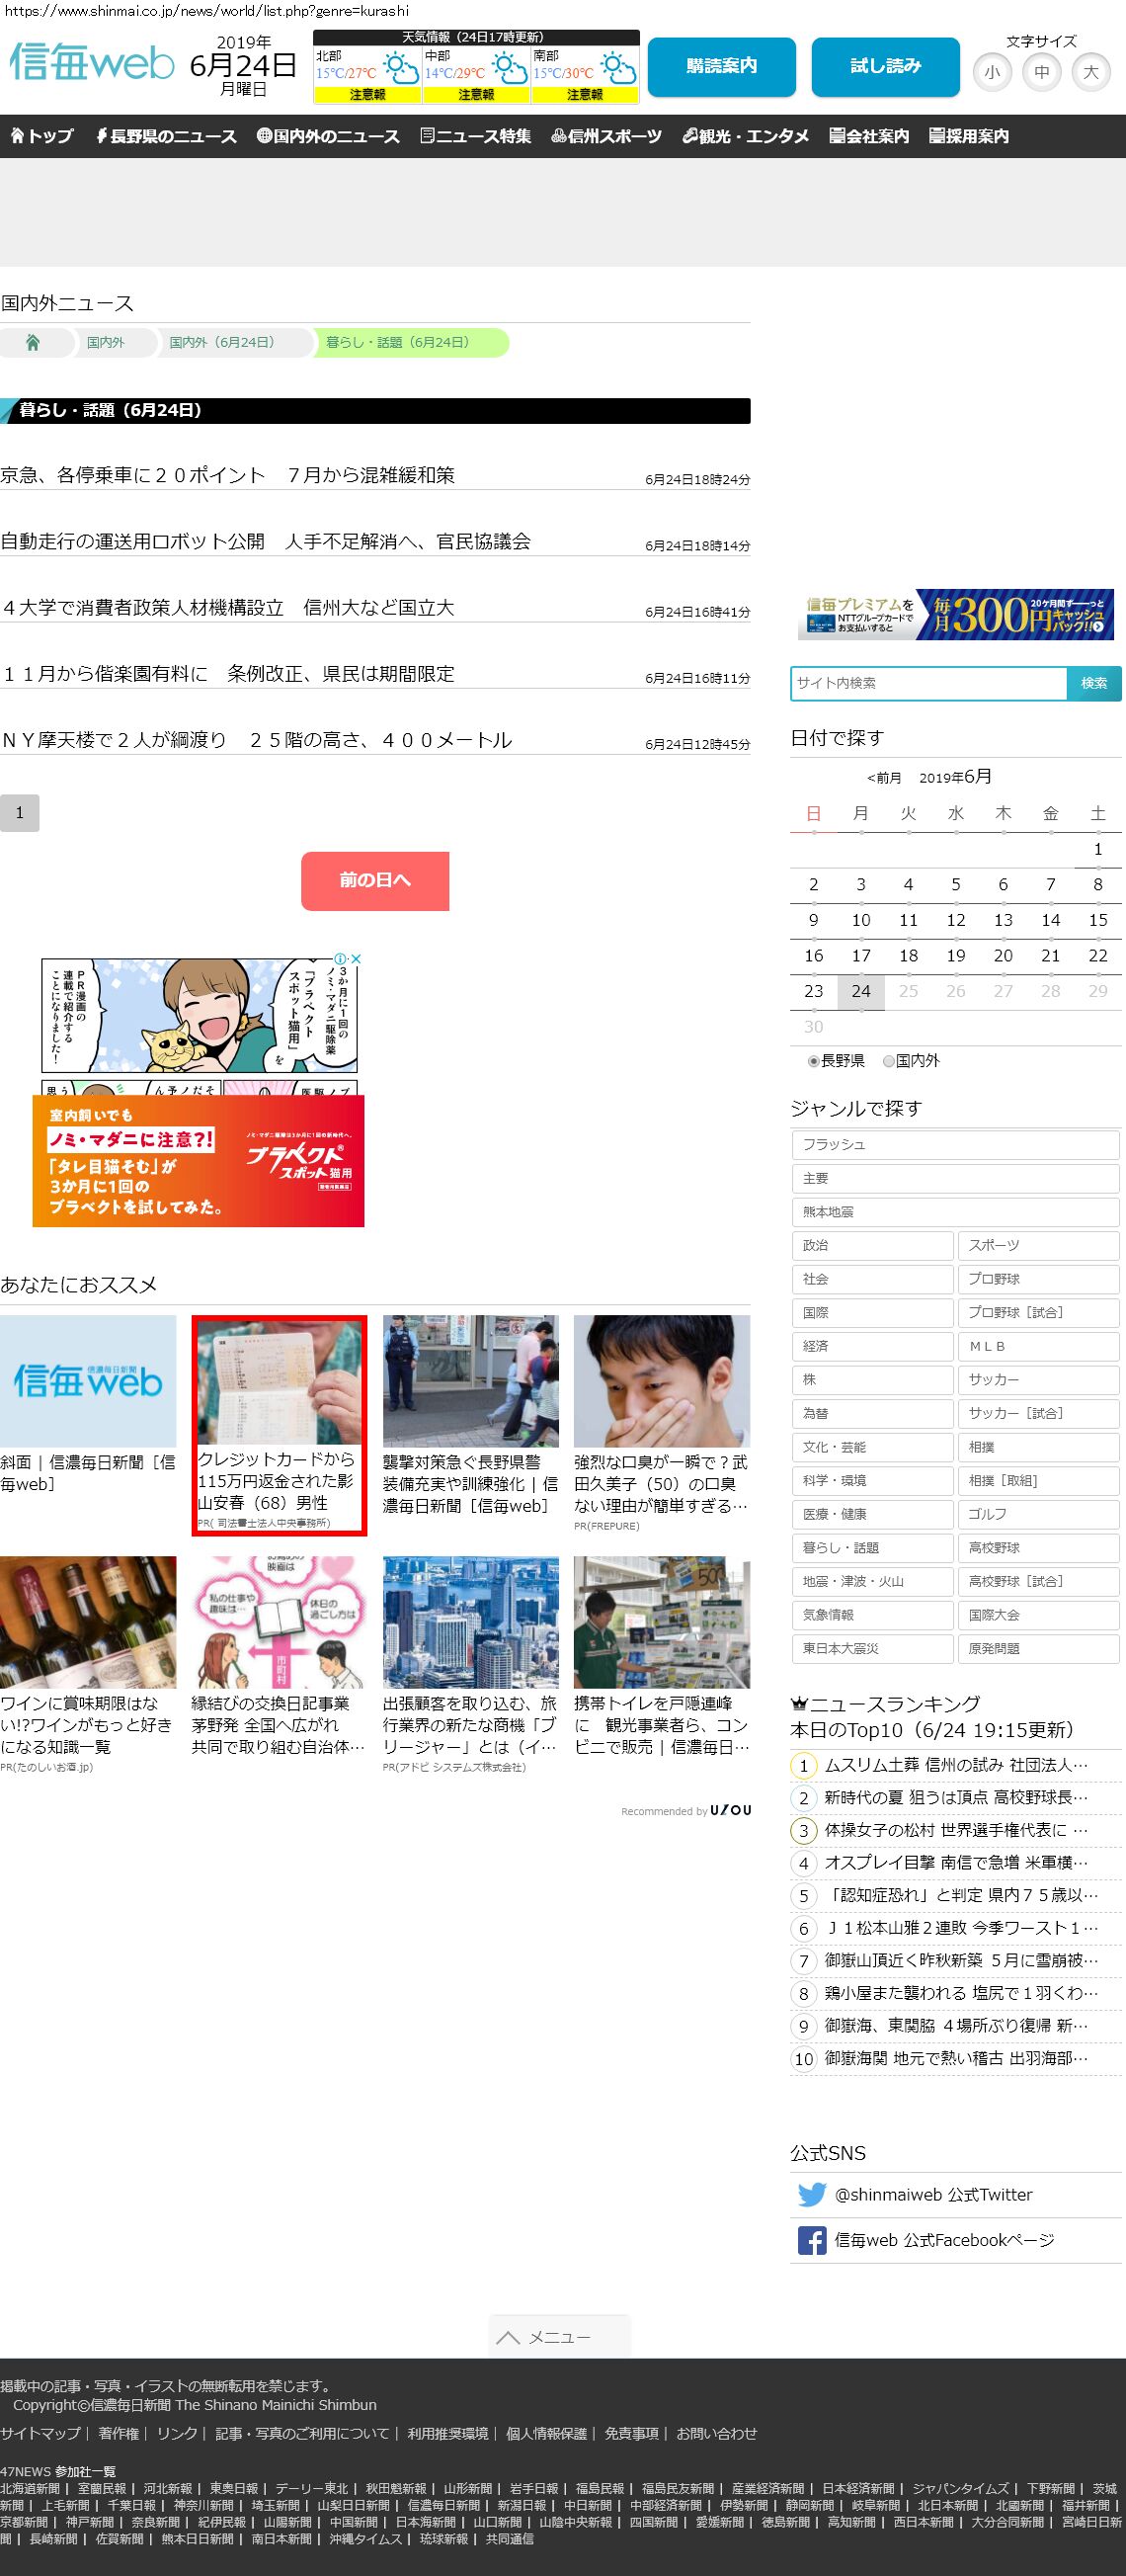
Task: Set text size to small (小)
Action: tap(992, 72)
